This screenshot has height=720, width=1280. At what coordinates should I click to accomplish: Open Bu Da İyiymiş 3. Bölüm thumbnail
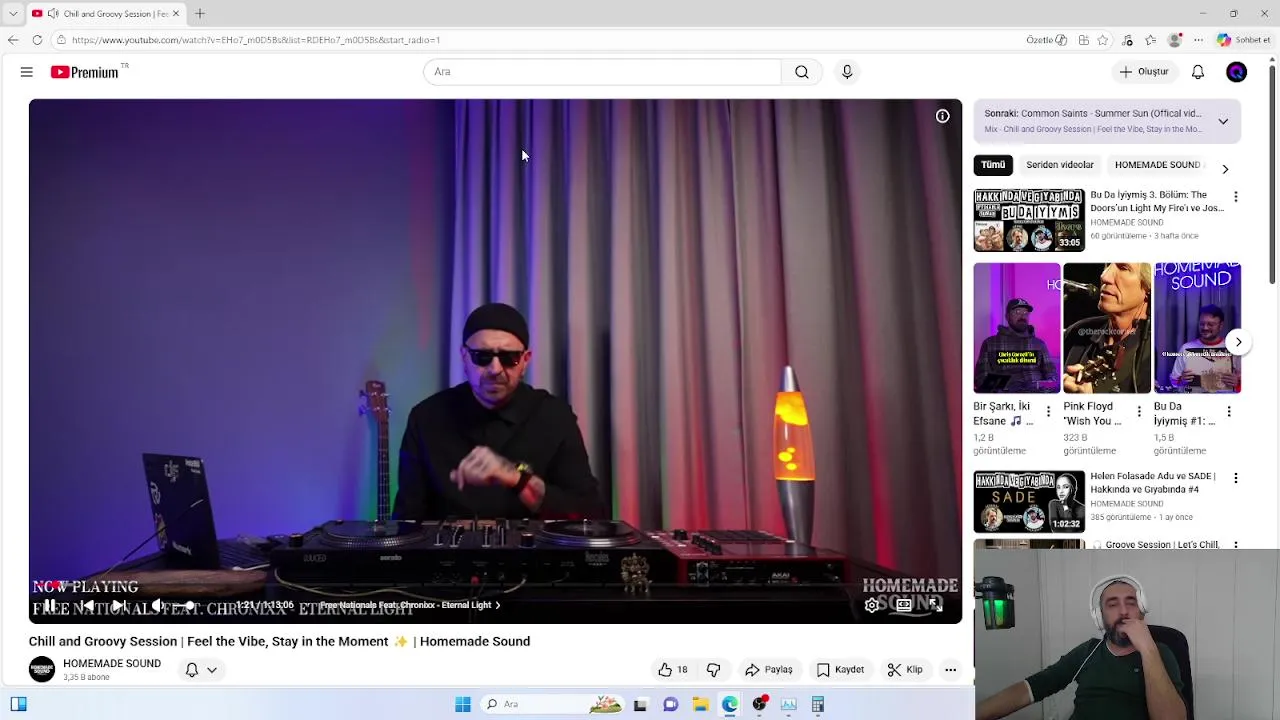pos(1029,220)
